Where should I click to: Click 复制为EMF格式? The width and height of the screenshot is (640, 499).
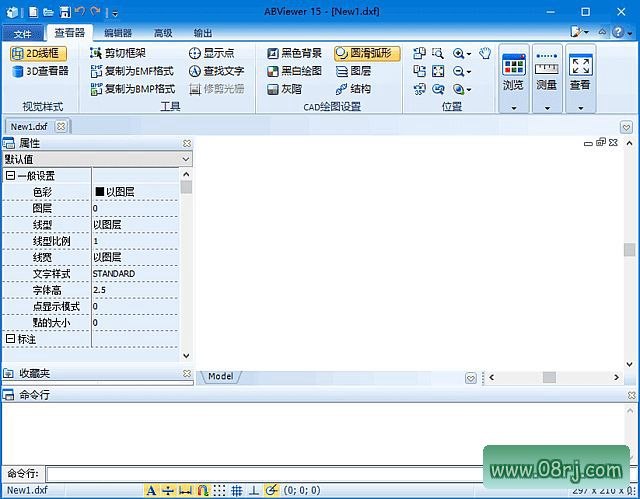point(132,71)
